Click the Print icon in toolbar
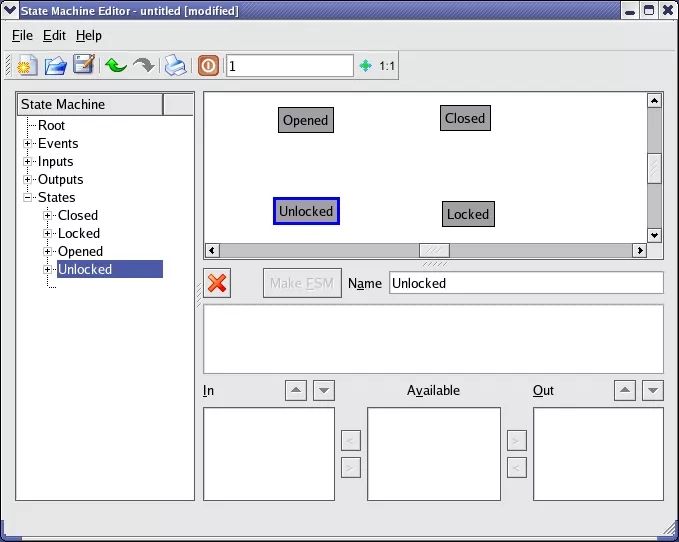The height and width of the screenshot is (542, 679). point(175,66)
